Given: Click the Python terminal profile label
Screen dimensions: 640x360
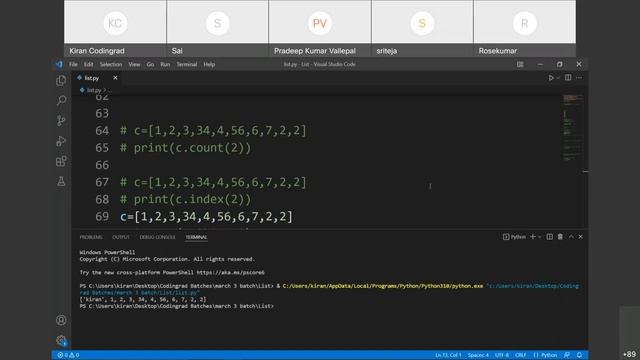Looking at the screenshot, I should pos(514,237).
